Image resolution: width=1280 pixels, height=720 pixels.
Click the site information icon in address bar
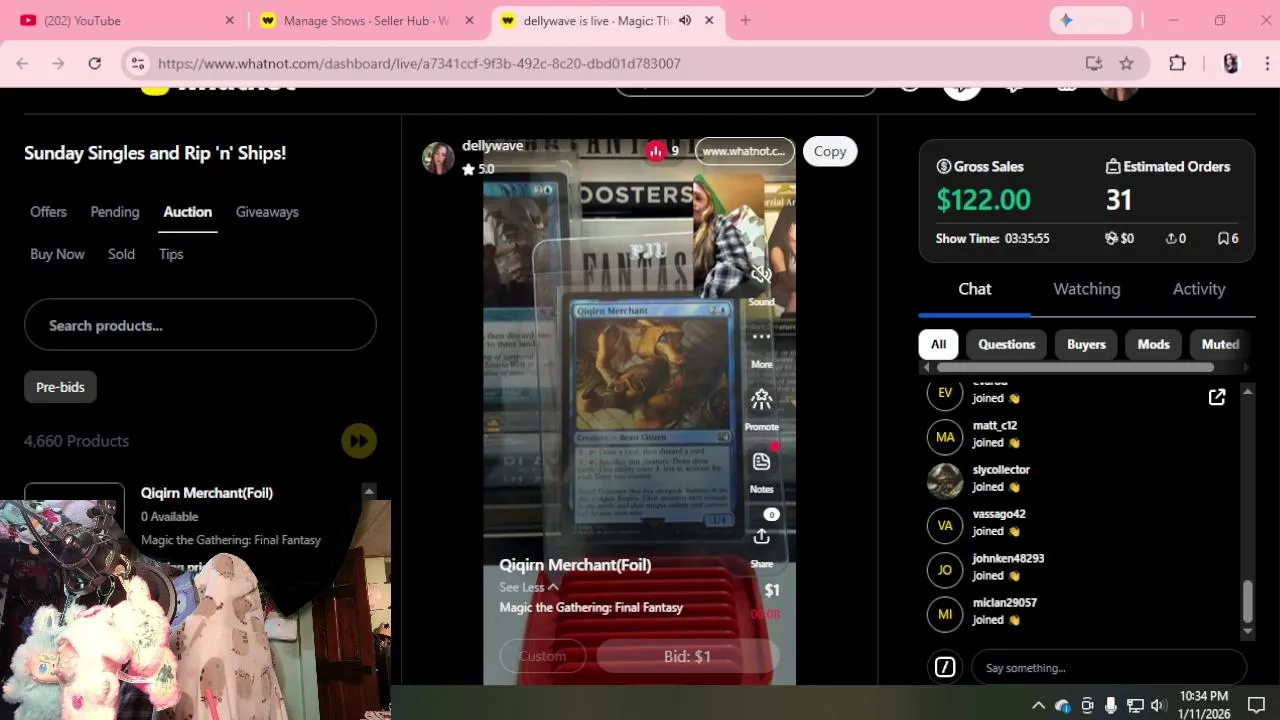click(138, 63)
